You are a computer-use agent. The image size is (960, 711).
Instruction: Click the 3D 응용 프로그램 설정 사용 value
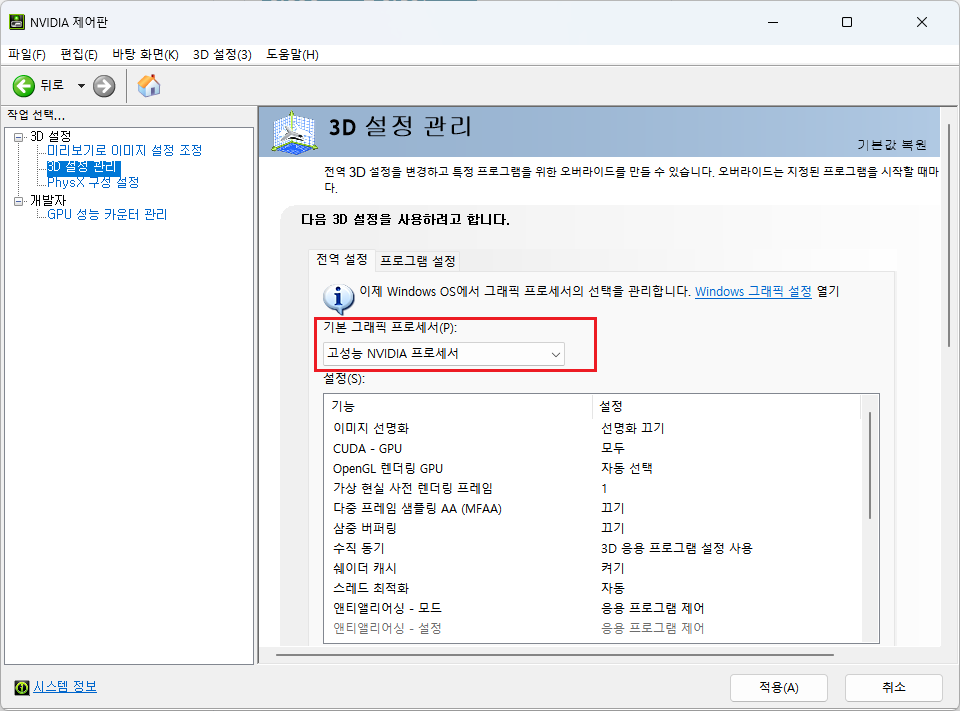pos(677,548)
